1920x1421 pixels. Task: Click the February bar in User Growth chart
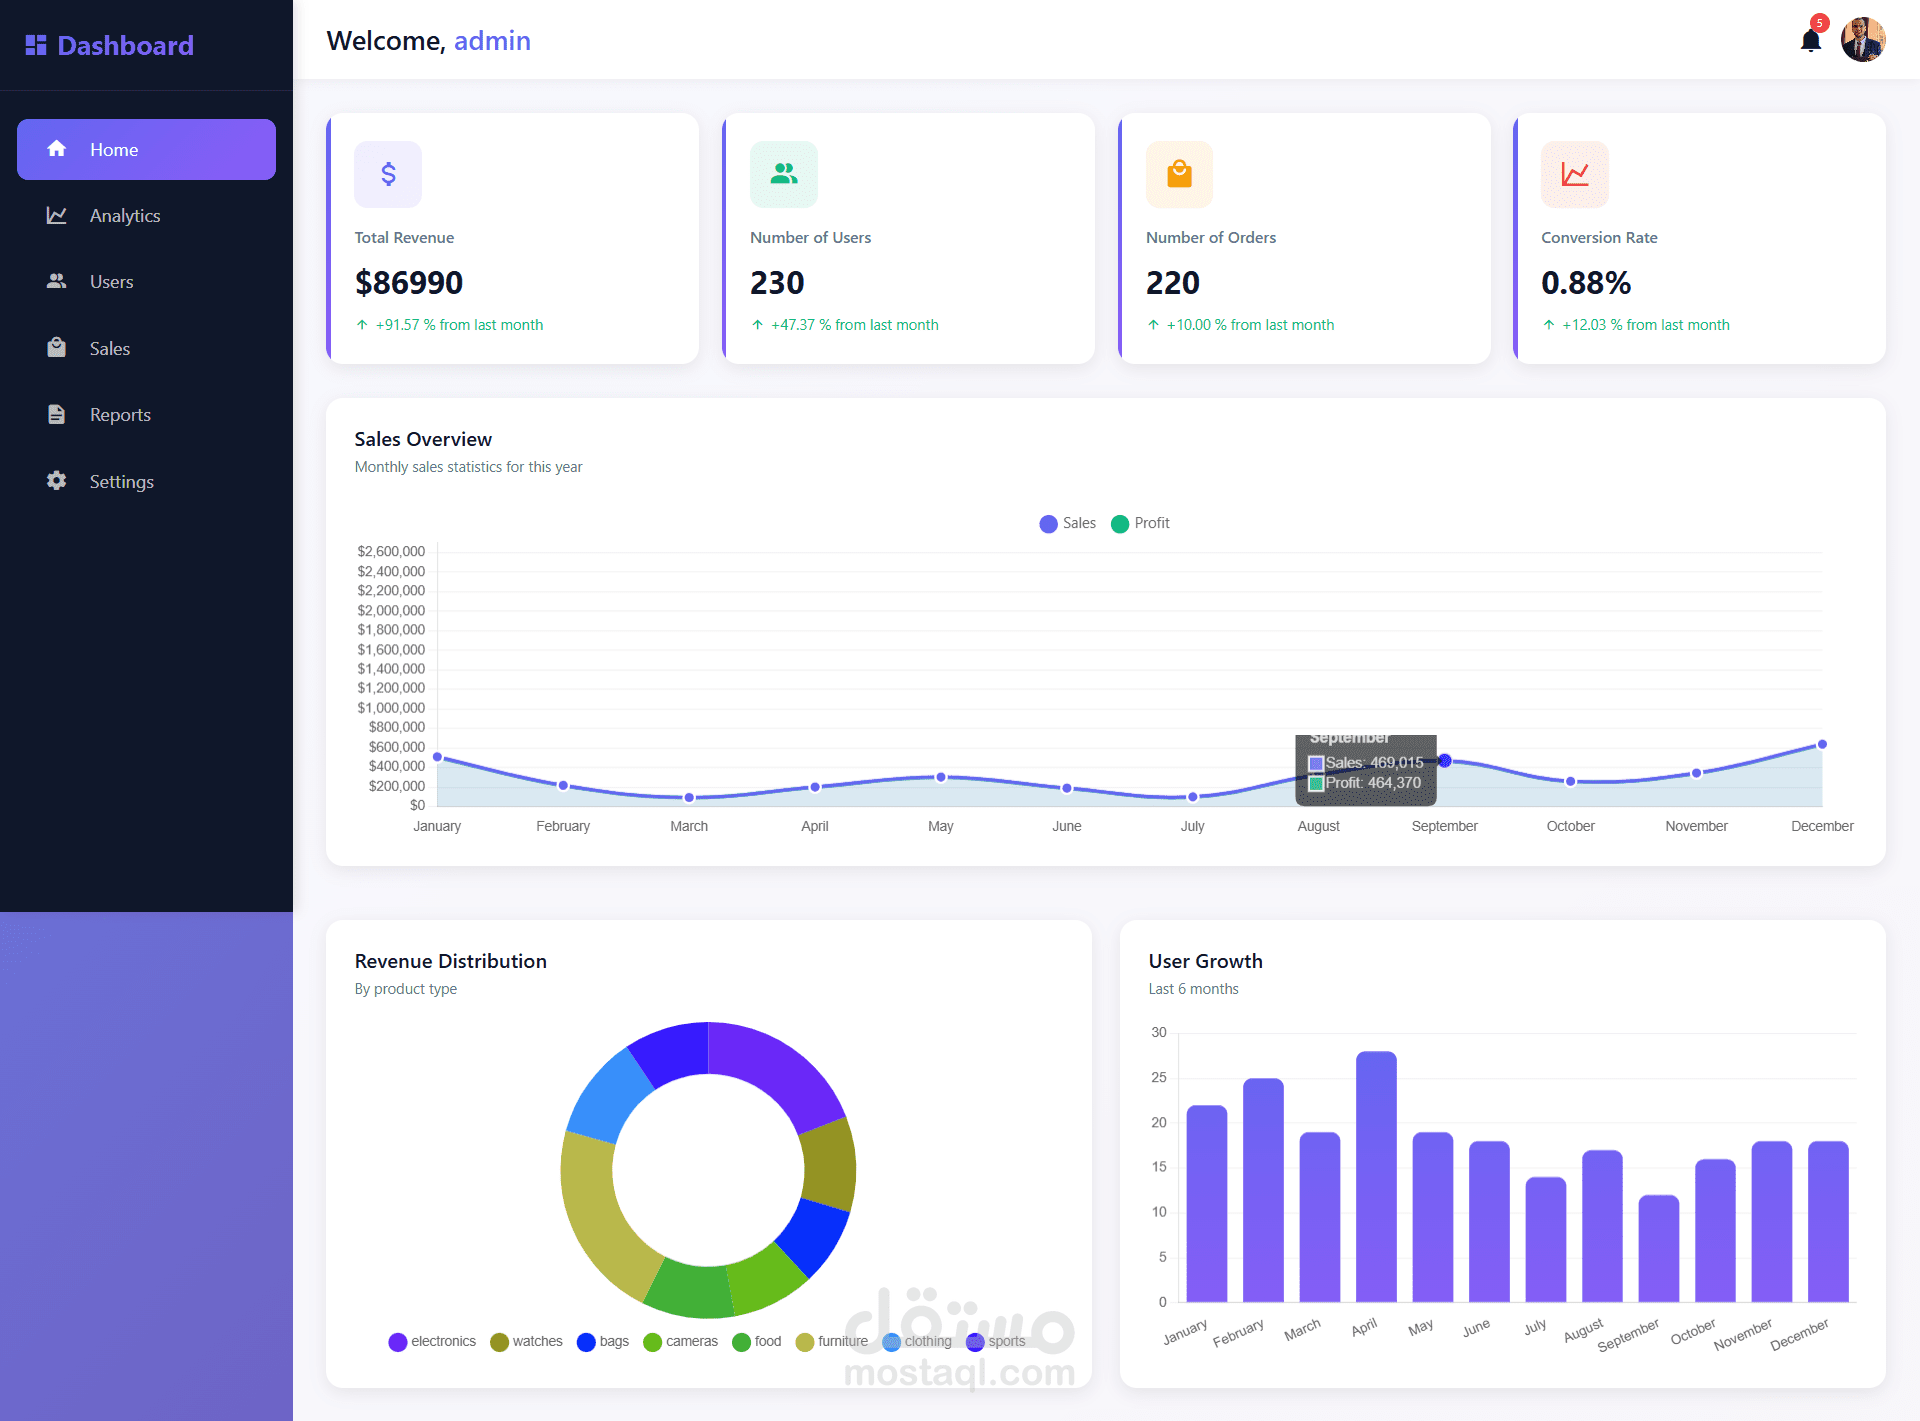click(x=1263, y=1190)
